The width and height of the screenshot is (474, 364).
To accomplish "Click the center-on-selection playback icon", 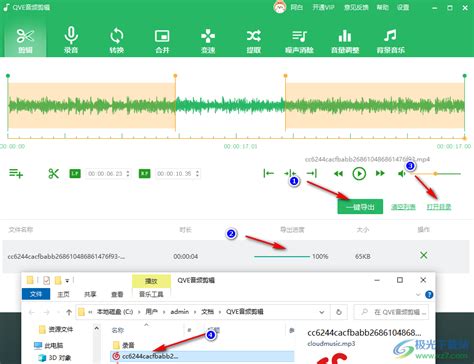I will (290, 173).
